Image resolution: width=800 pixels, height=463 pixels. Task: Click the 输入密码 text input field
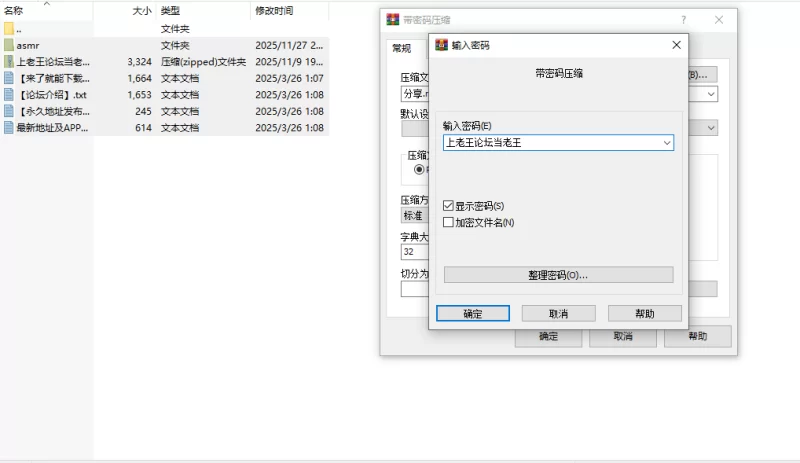[550, 143]
